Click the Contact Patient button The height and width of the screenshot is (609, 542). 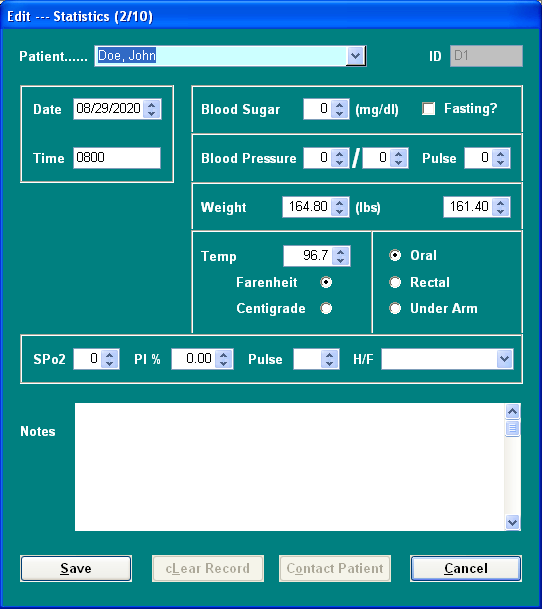coord(335,569)
